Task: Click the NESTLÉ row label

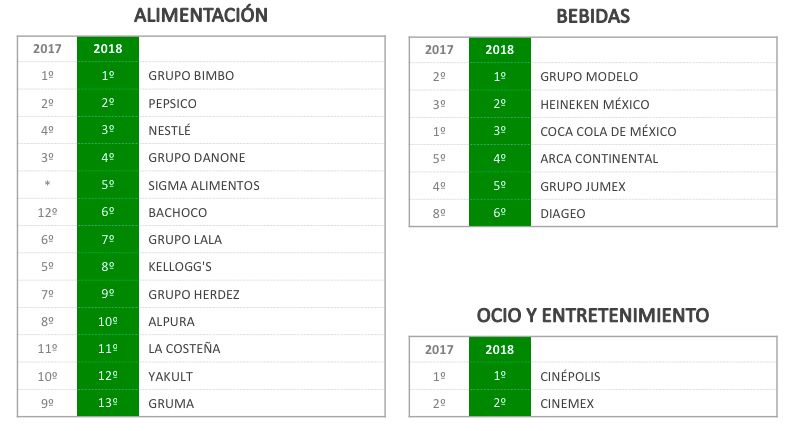Action: point(169,130)
